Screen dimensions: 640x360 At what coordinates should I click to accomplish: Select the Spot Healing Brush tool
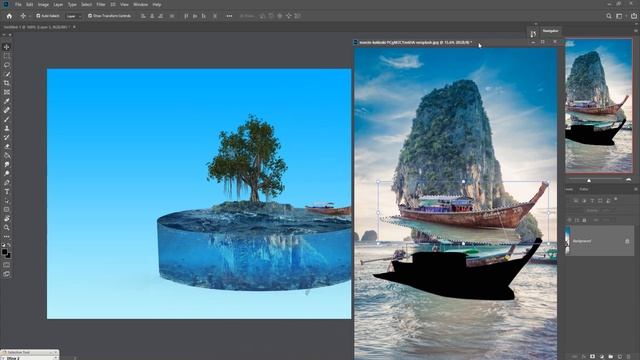point(7,110)
